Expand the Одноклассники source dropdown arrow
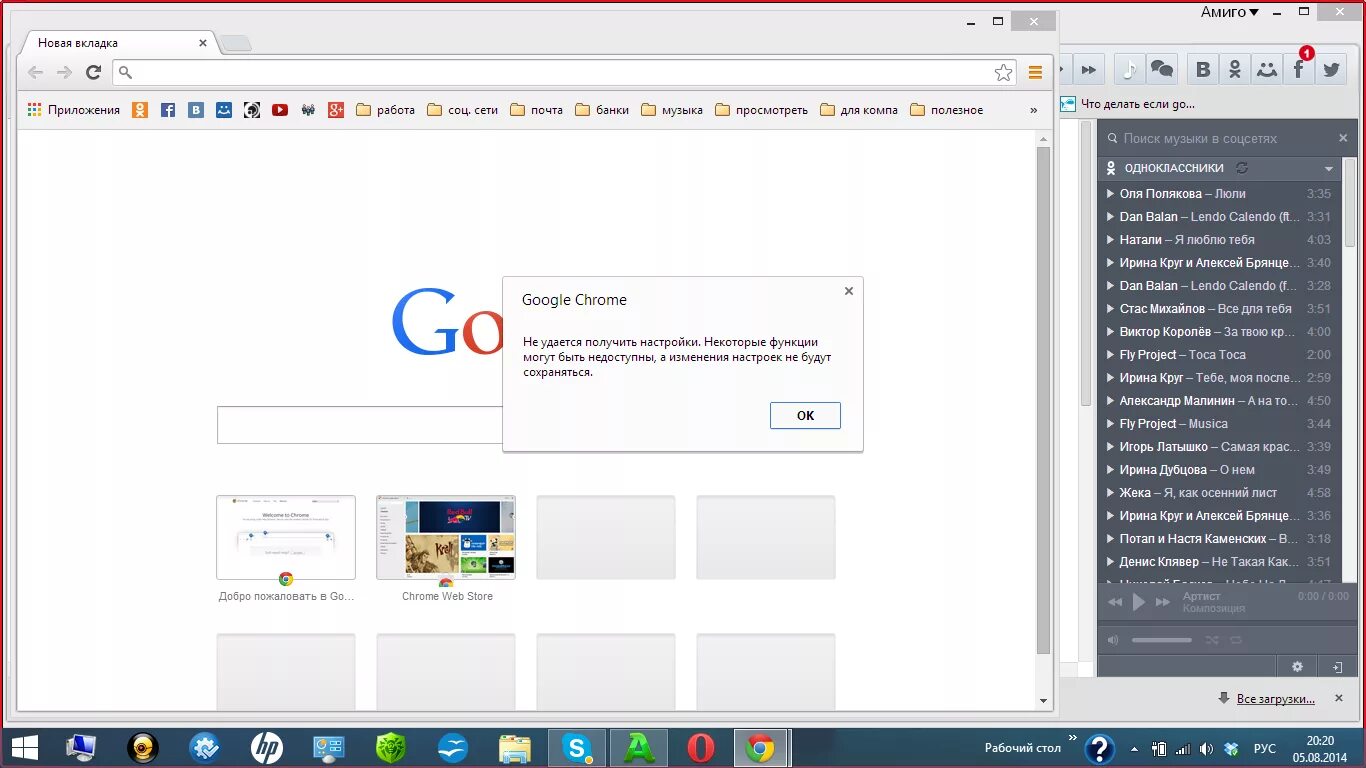Screen dimensions: 1366x768 1329,169
